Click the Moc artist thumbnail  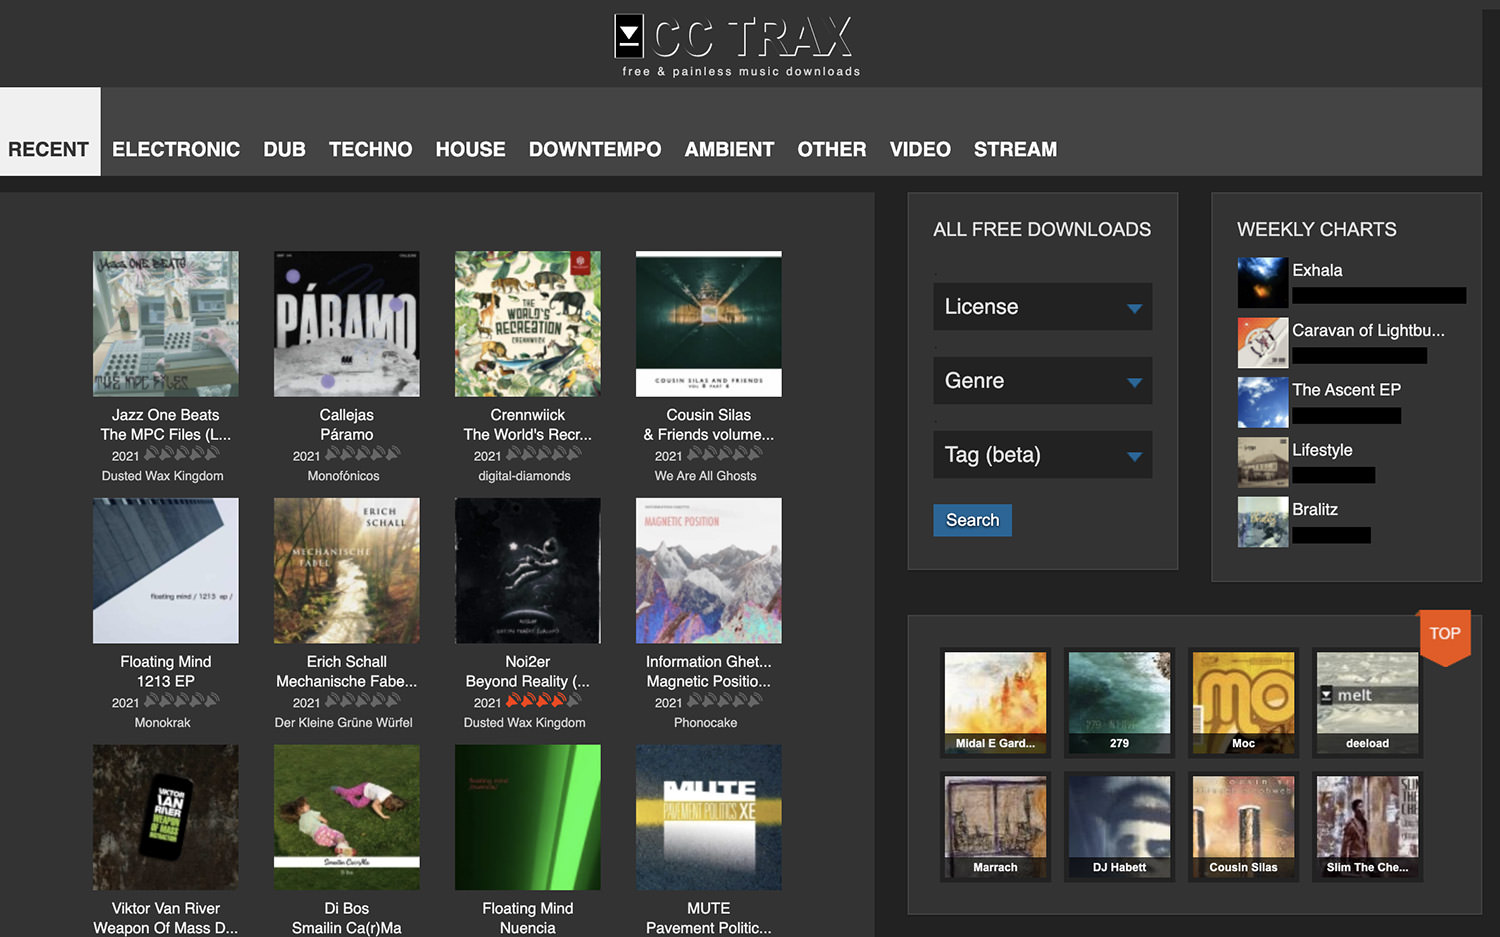pos(1243,701)
